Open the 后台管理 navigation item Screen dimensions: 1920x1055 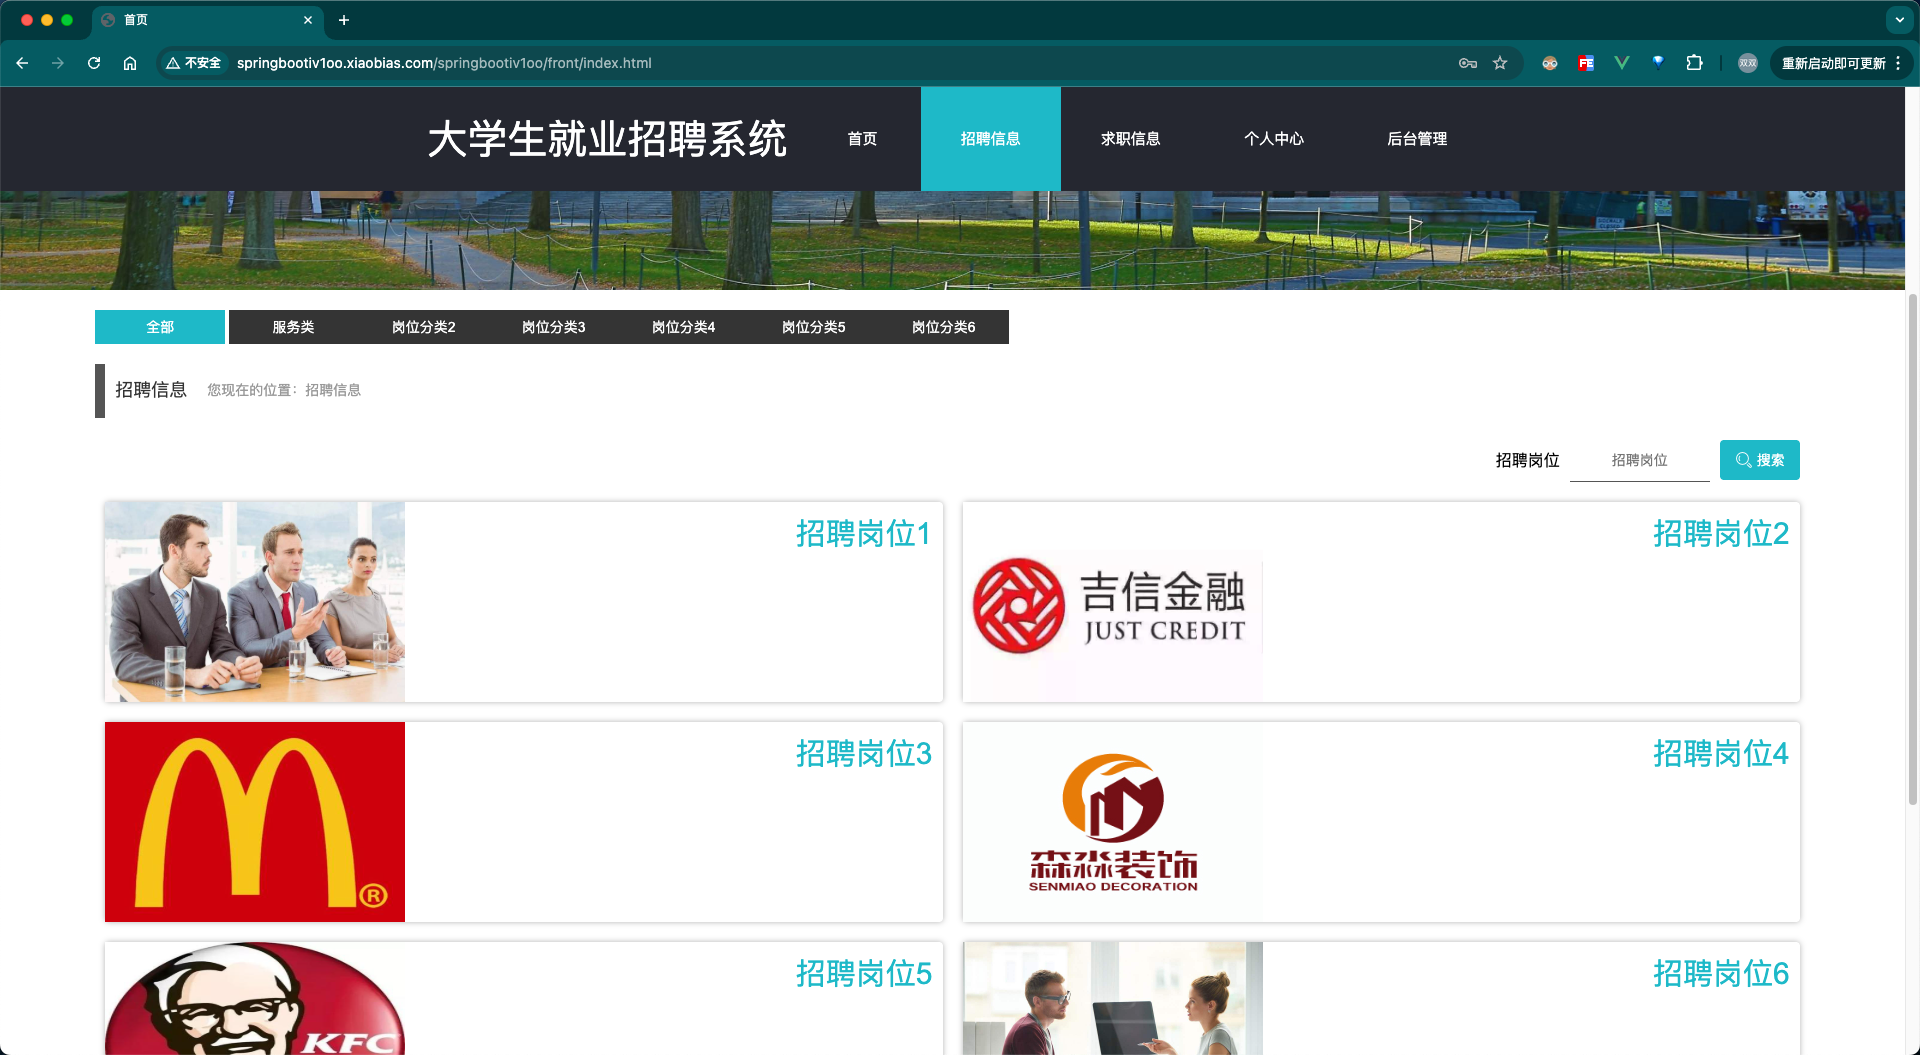click(1416, 139)
